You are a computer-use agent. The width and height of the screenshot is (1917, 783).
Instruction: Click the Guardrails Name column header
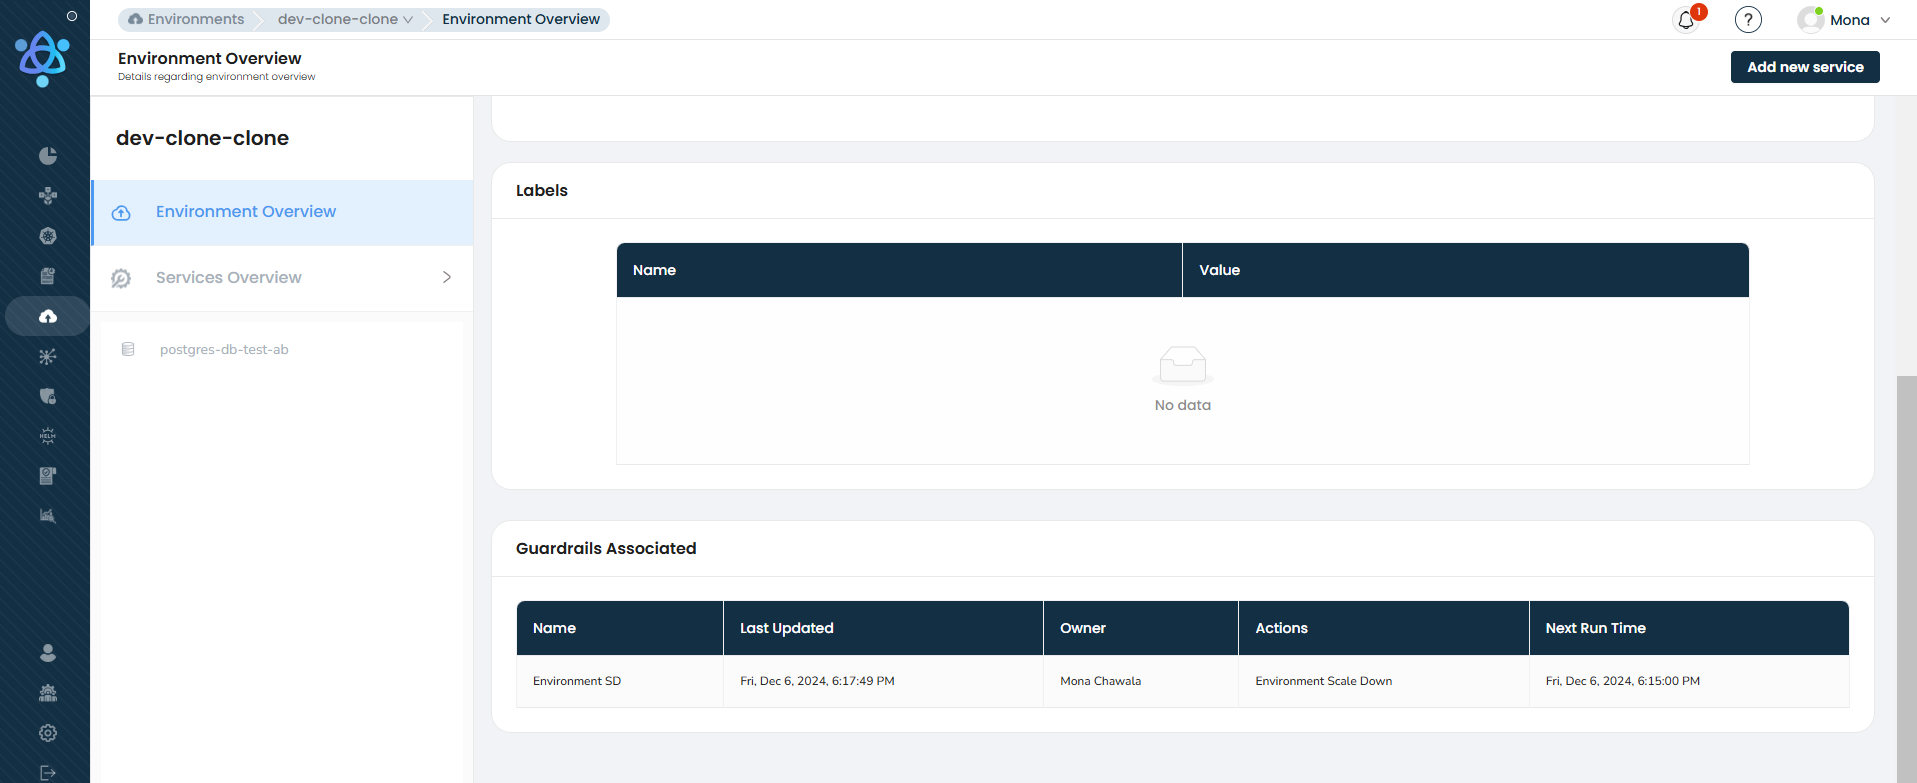pos(620,628)
